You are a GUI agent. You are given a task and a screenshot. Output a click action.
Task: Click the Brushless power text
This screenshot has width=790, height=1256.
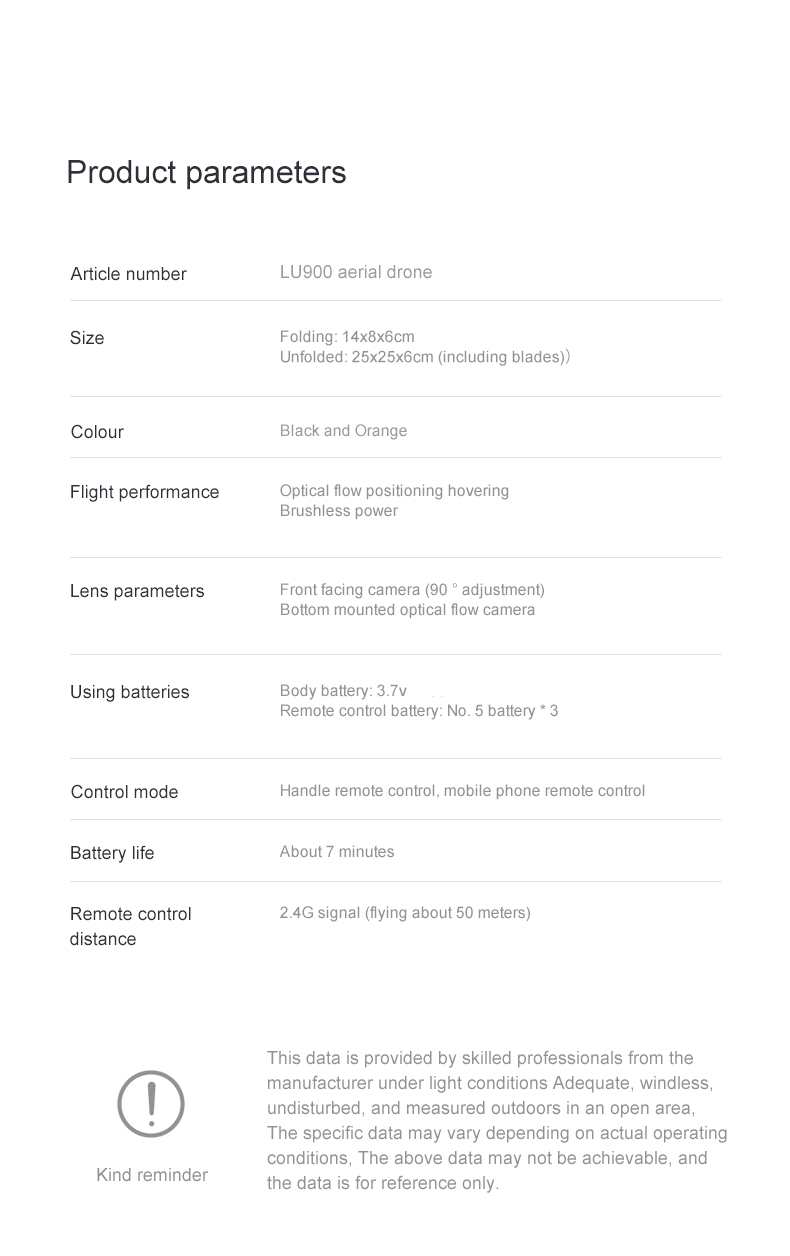339,511
